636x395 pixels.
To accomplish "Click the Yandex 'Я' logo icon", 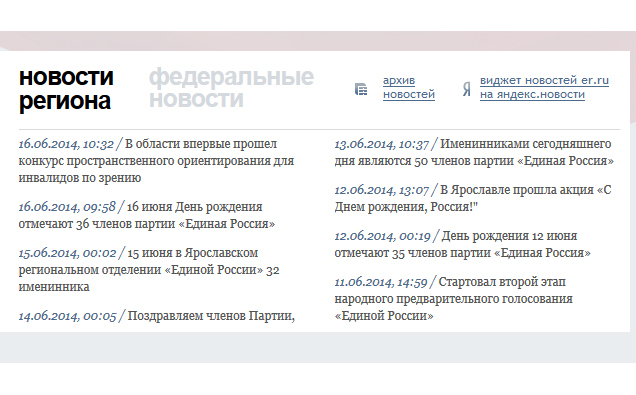I will pyautogui.click(x=467, y=89).
